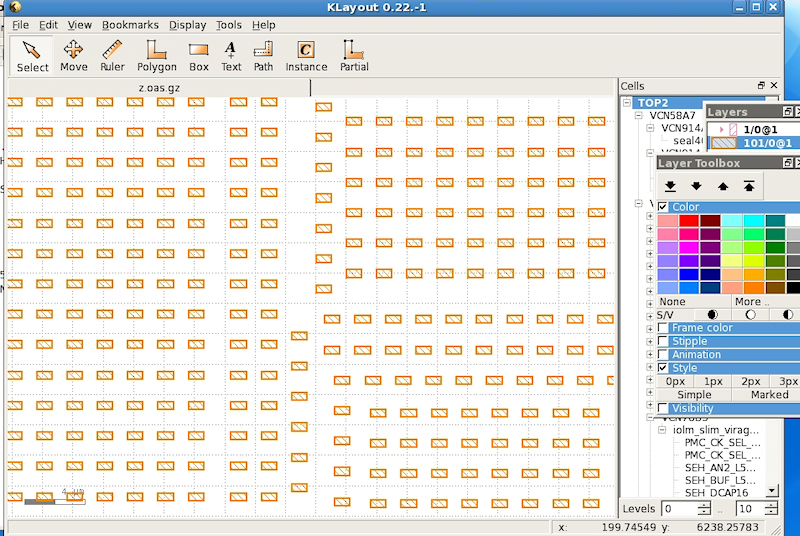Collapse the iolm_slim_virag cell node

[663, 429]
